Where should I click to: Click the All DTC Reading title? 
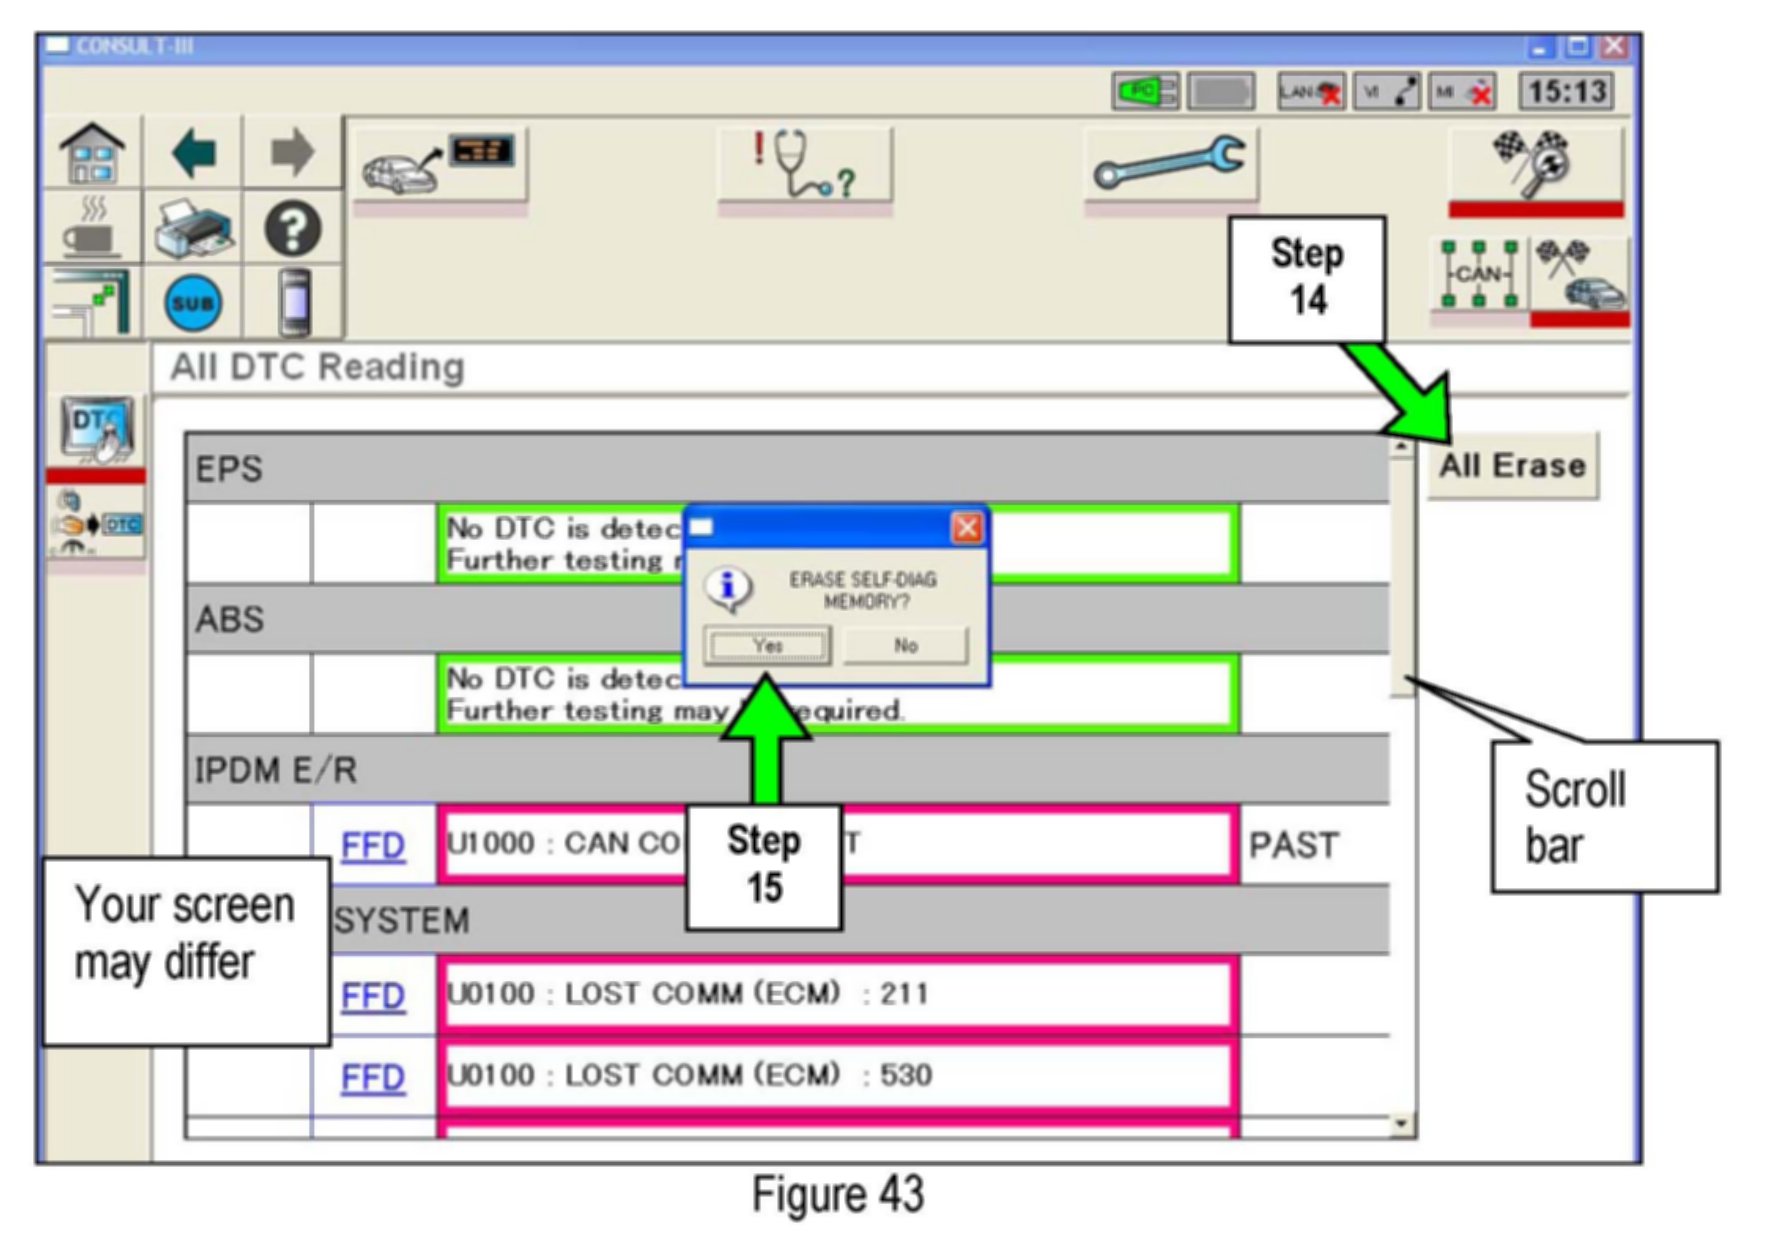317,367
